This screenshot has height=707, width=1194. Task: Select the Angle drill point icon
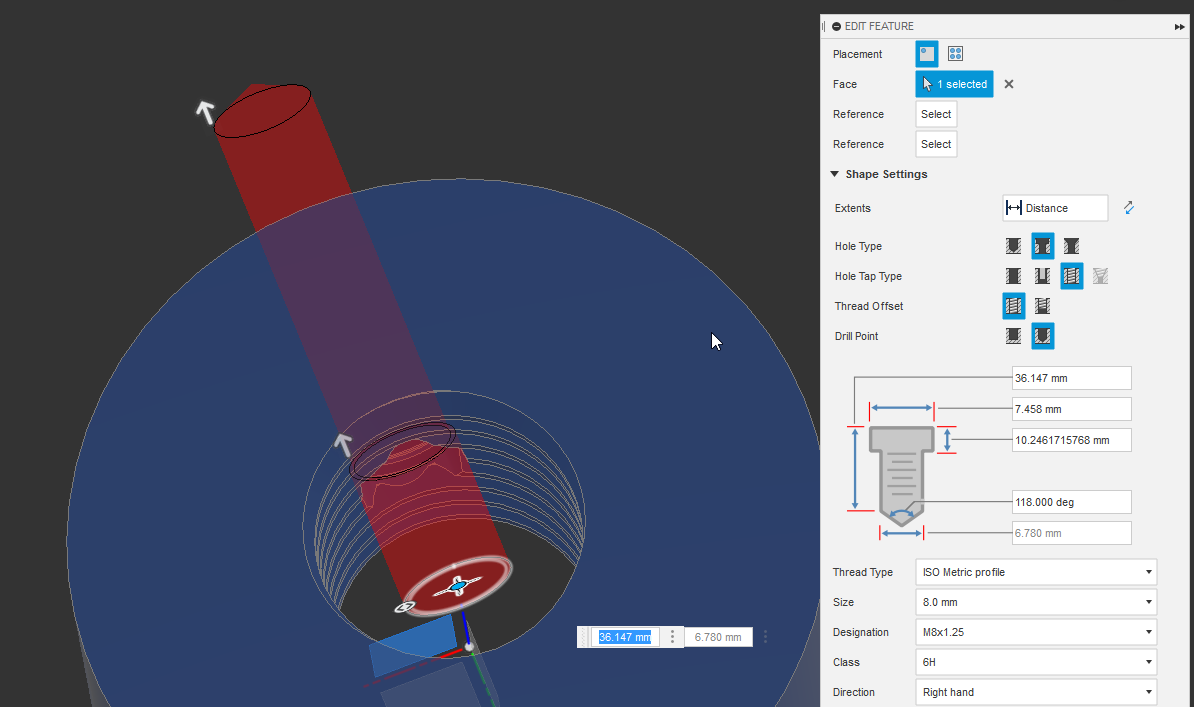click(1043, 336)
